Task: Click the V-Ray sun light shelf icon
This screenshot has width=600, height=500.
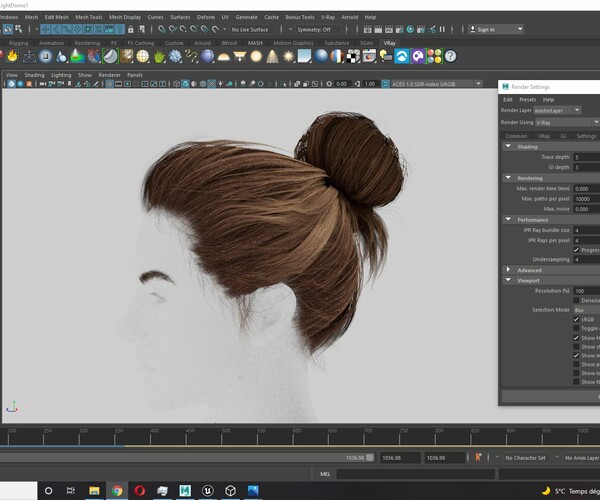Action: pyautogui.click(x=289, y=57)
